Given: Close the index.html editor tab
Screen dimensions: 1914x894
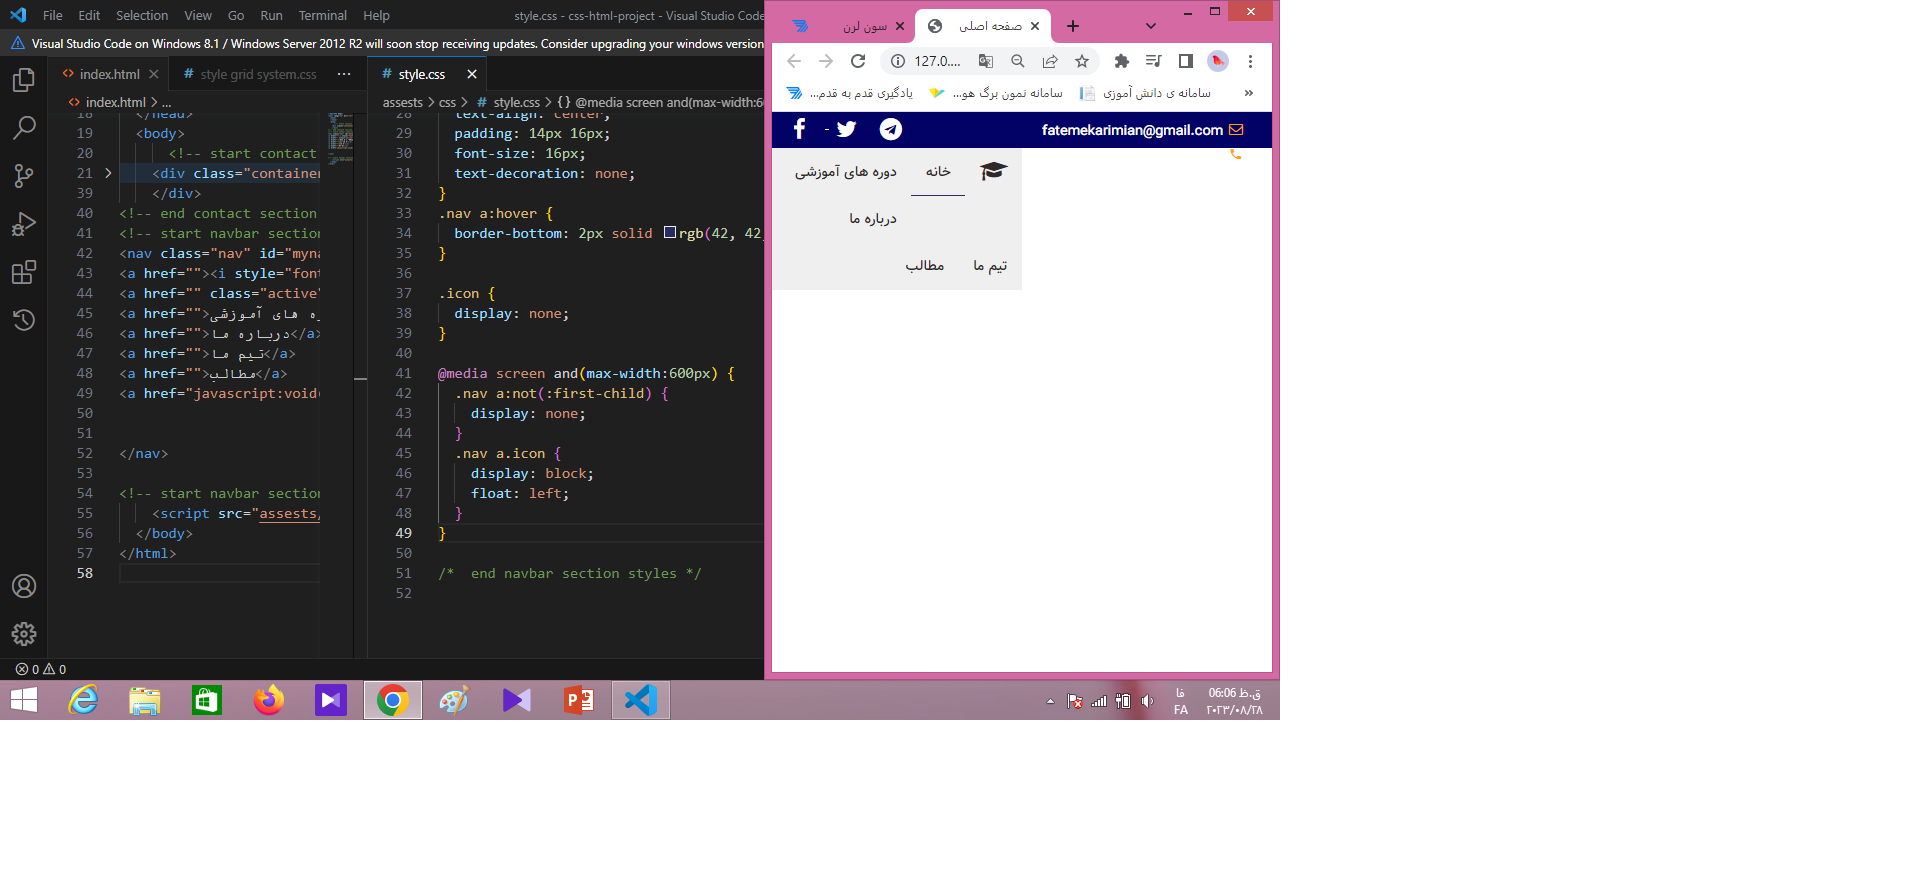Looking at the screenshot, I should click(x=154, y=74).
